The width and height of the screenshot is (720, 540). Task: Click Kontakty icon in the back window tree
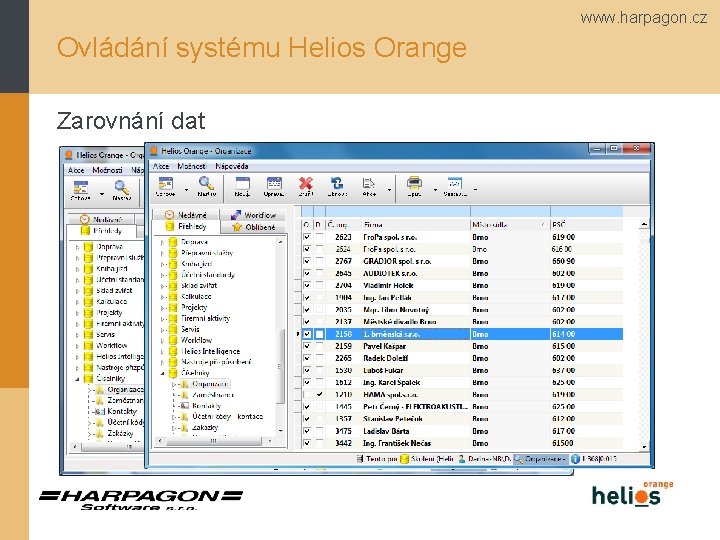click(100, 411)
